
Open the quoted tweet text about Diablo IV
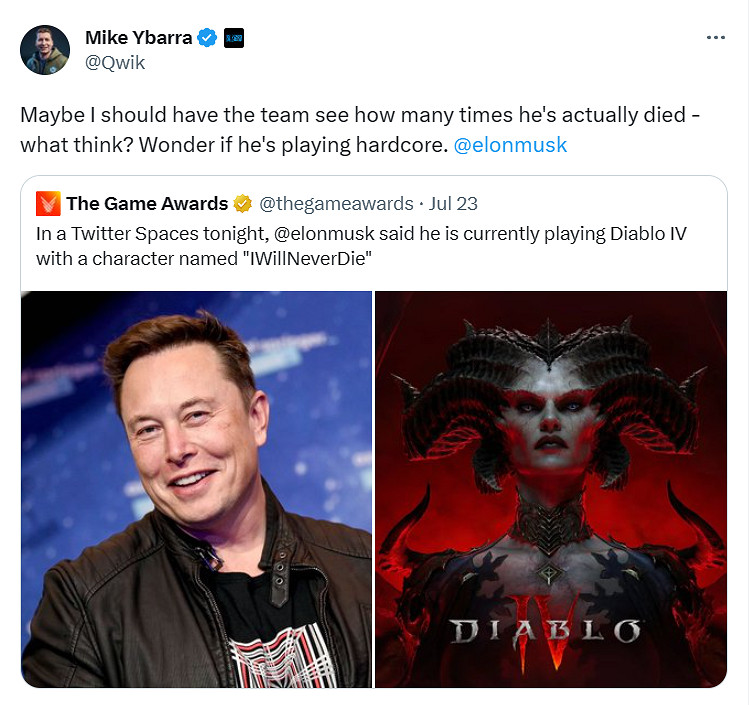(x=361, y=246)
